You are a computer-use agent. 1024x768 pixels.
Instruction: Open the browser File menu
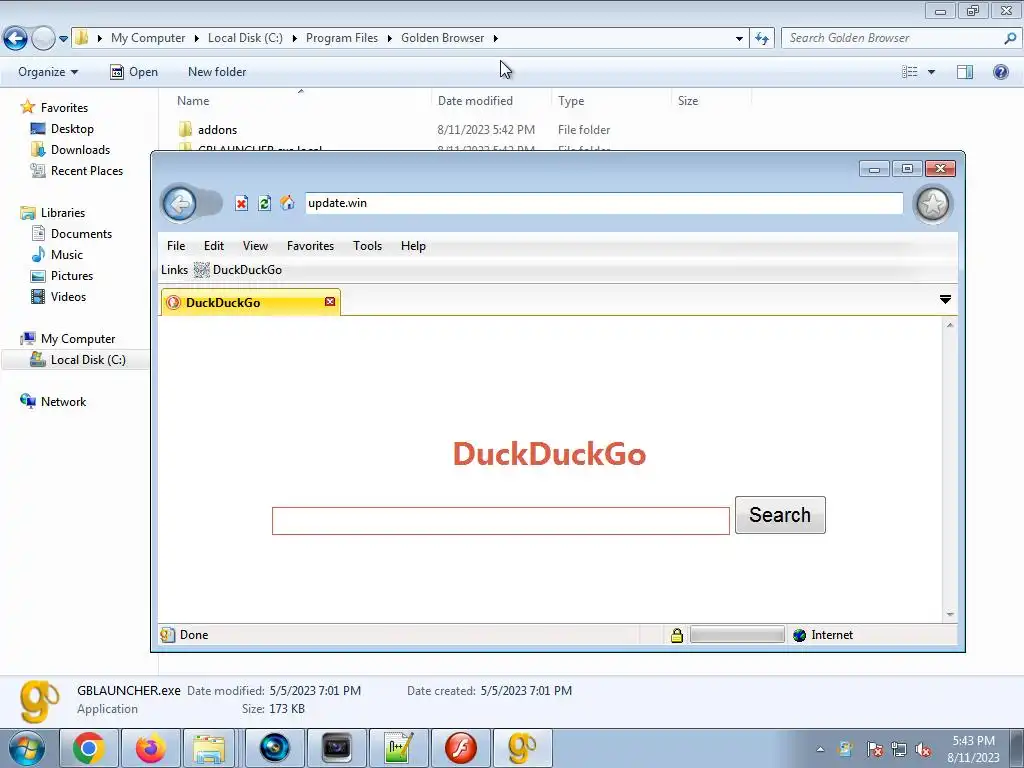click(x=176, y=246)
